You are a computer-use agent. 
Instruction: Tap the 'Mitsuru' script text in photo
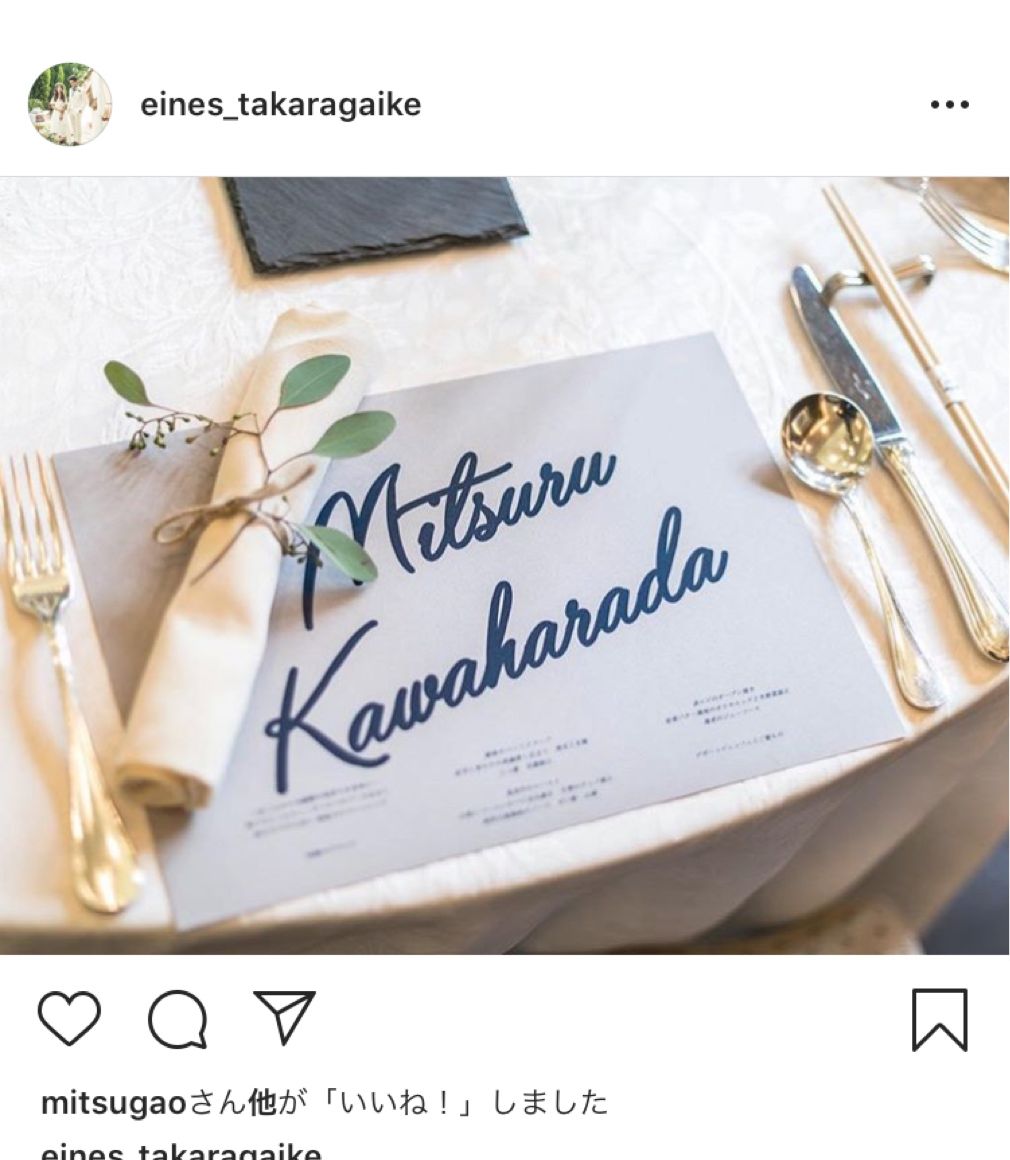click(x=457, y=529)
